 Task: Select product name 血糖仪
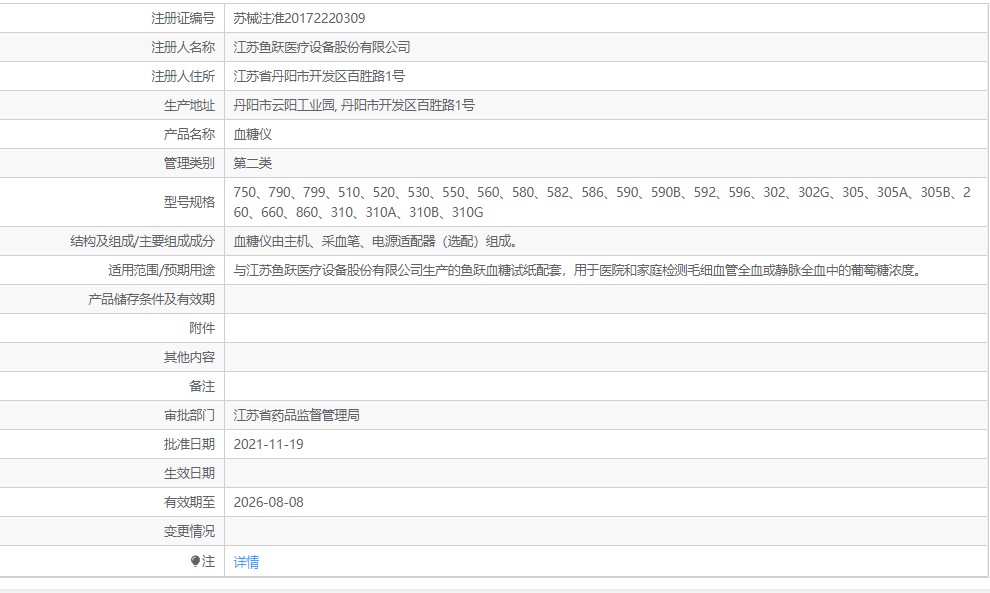coord(253,135)
